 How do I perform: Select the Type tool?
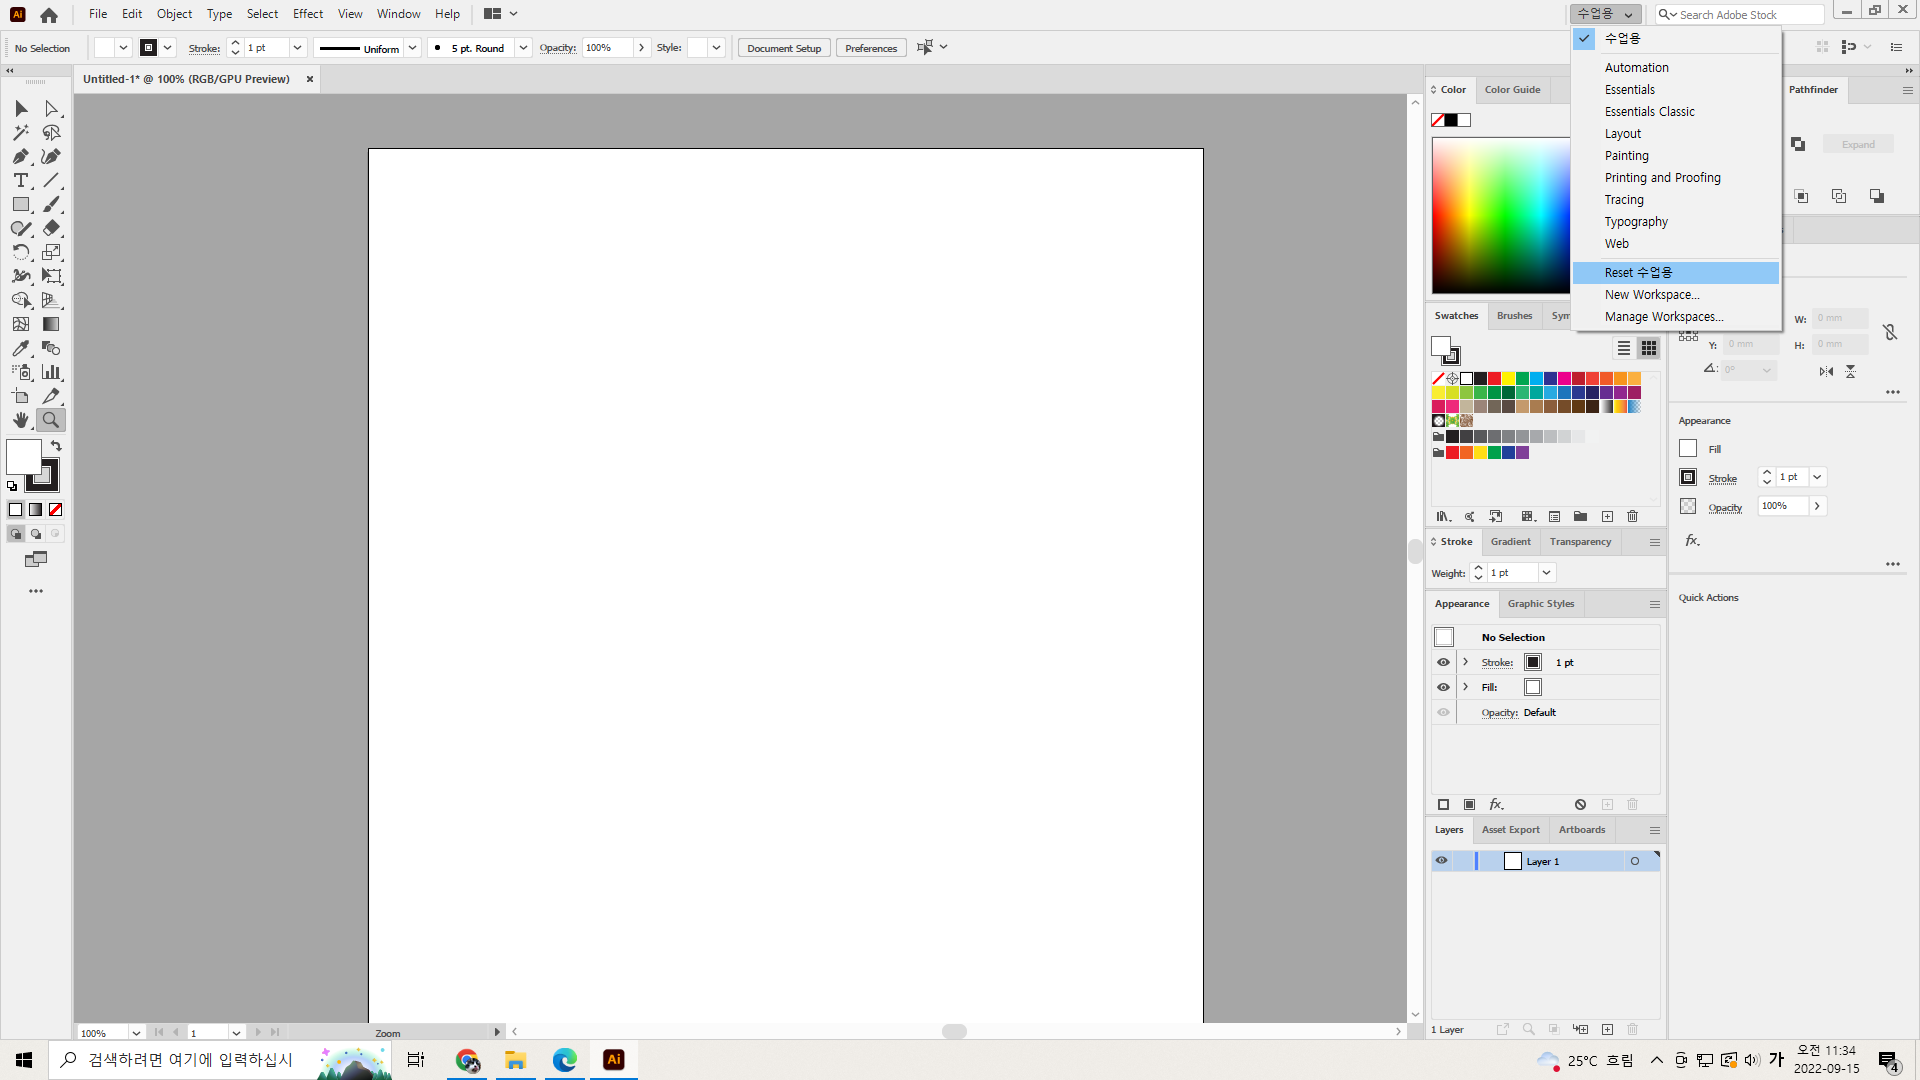(20, 180)
